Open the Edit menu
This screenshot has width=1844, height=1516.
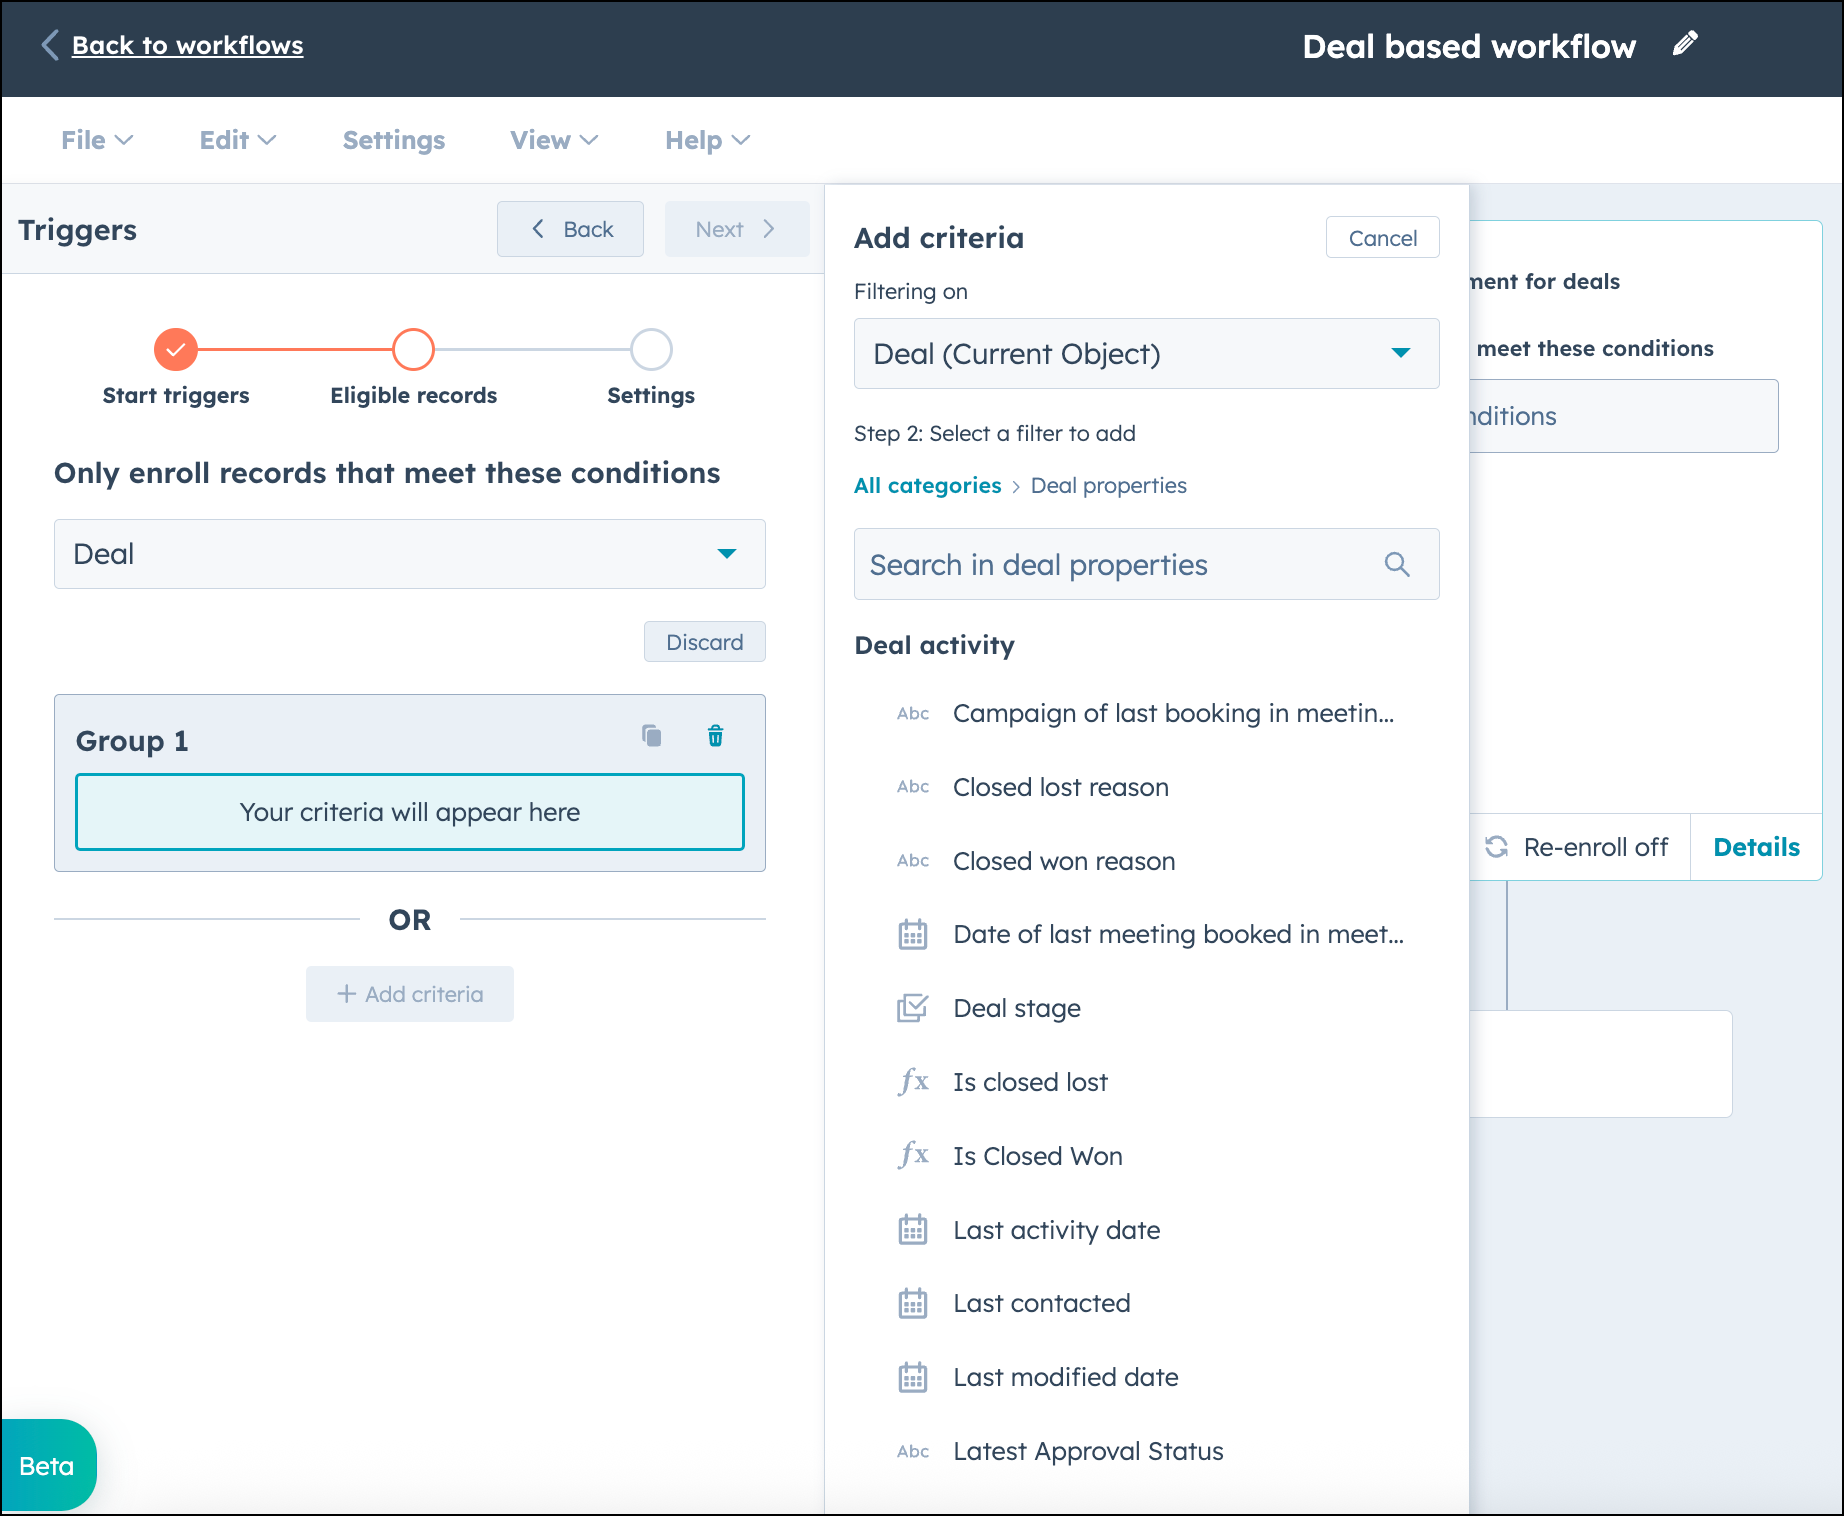[238, 140]
